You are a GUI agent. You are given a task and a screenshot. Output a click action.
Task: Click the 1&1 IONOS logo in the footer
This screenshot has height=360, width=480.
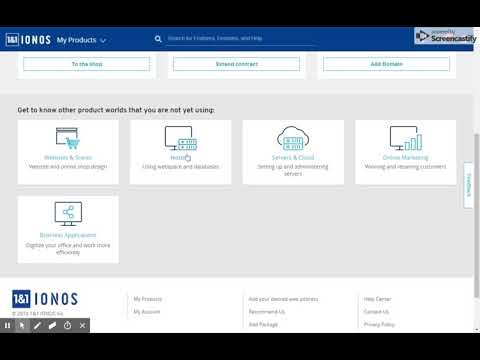click(x=45, y=299)
